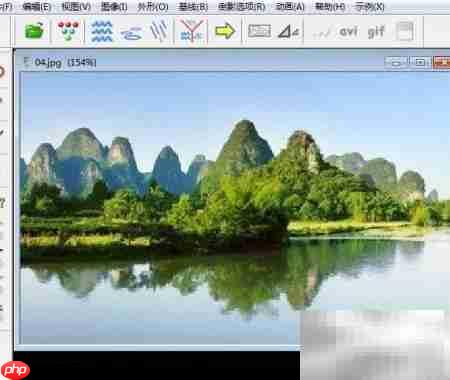Choose the basic wave ripples icon
The height and width of the screenshot is (380, 450).
click(102, 31)
